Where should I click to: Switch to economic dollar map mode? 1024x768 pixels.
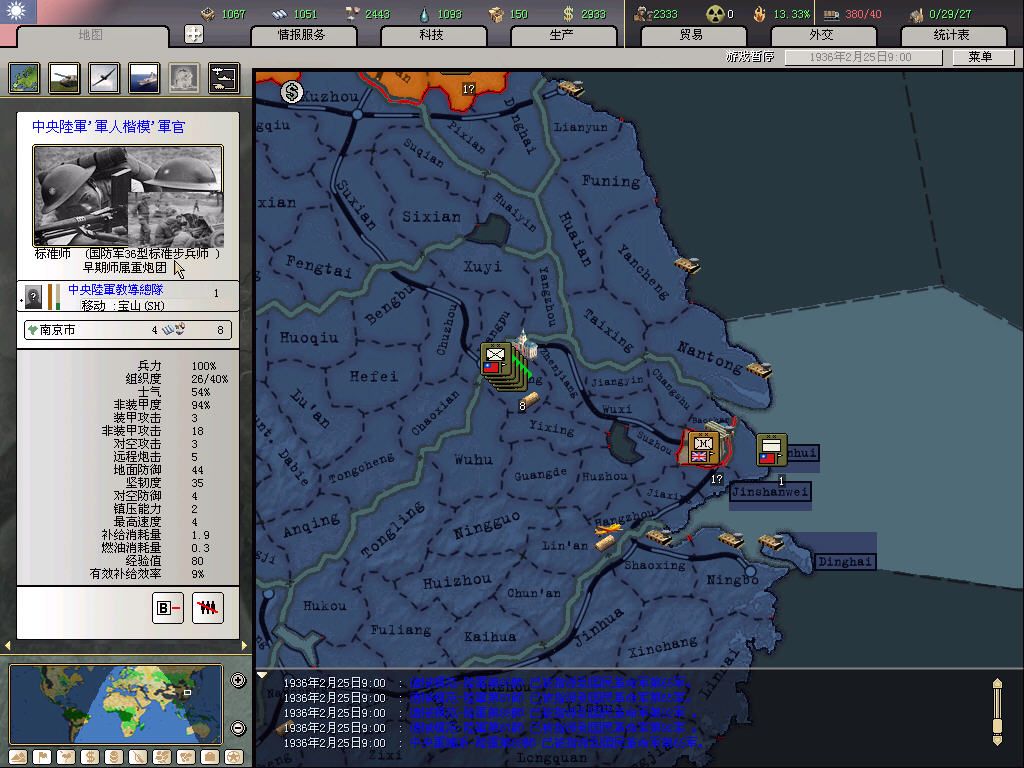click(x=90, y=757)
